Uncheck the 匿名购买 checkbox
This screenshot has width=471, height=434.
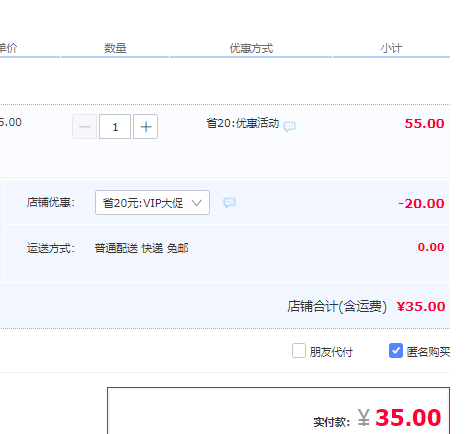(x=396, y=351)
